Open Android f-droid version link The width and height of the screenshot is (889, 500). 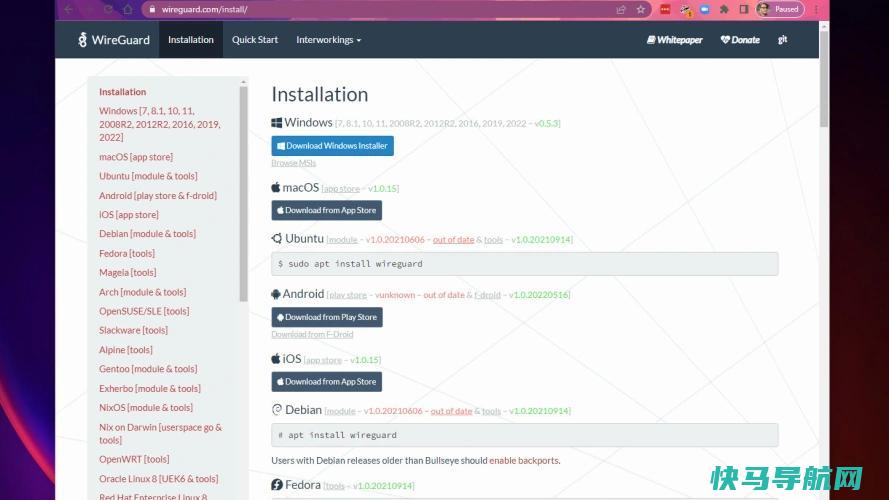(x=488, y=295)
